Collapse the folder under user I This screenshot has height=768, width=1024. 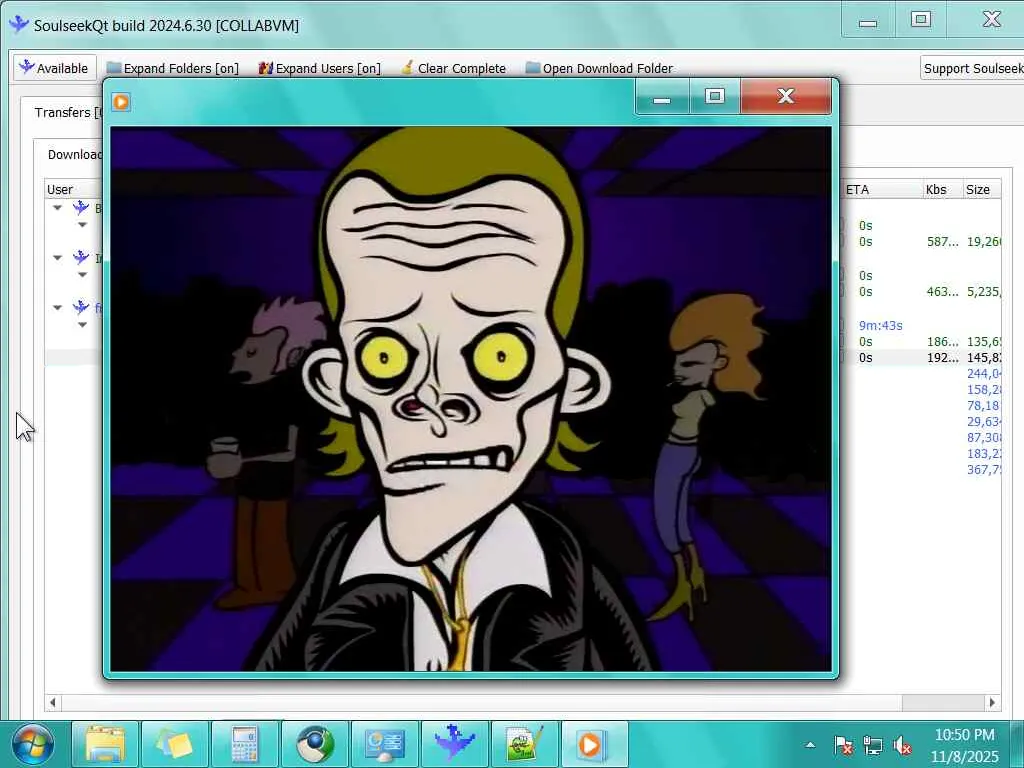82,274
